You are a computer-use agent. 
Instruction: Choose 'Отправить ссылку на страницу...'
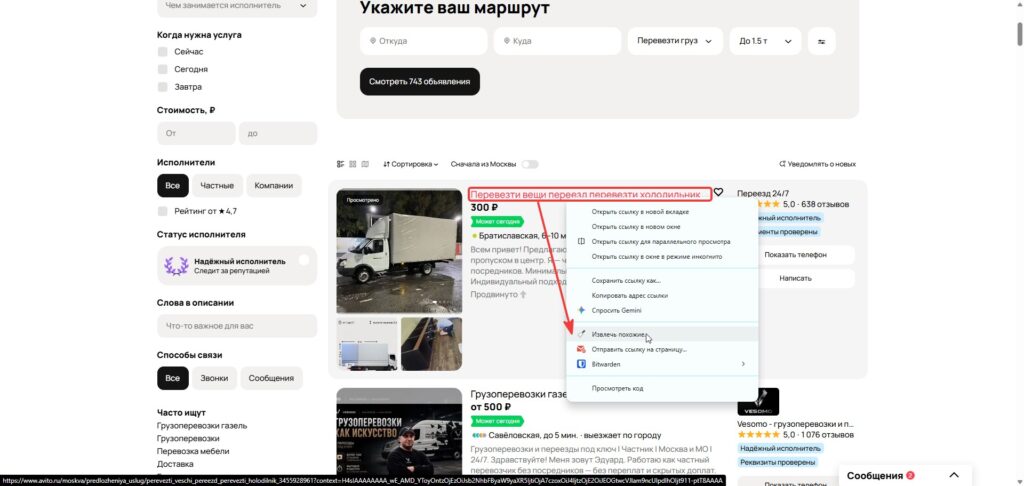(662, 349)
